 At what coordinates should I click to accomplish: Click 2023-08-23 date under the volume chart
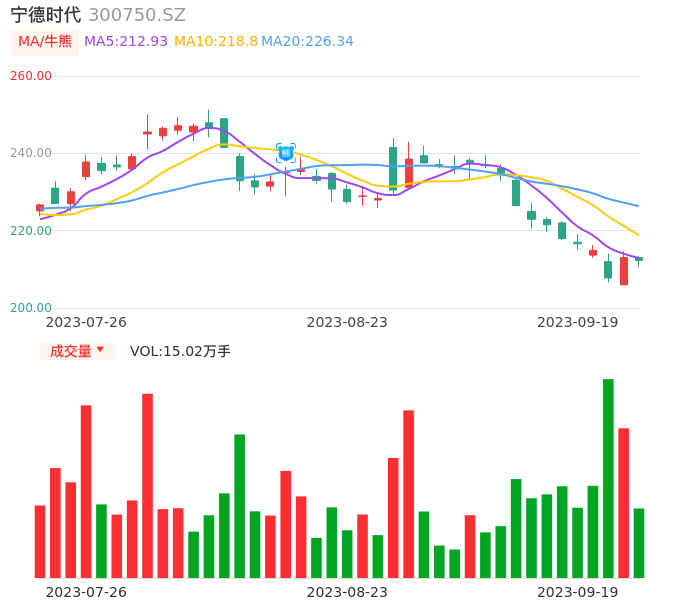(347, 592)
